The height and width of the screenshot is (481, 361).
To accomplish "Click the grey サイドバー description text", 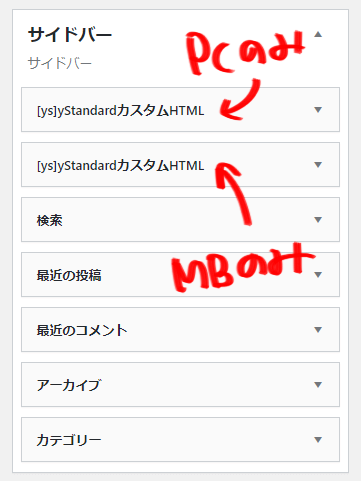I will pos(60,63).
